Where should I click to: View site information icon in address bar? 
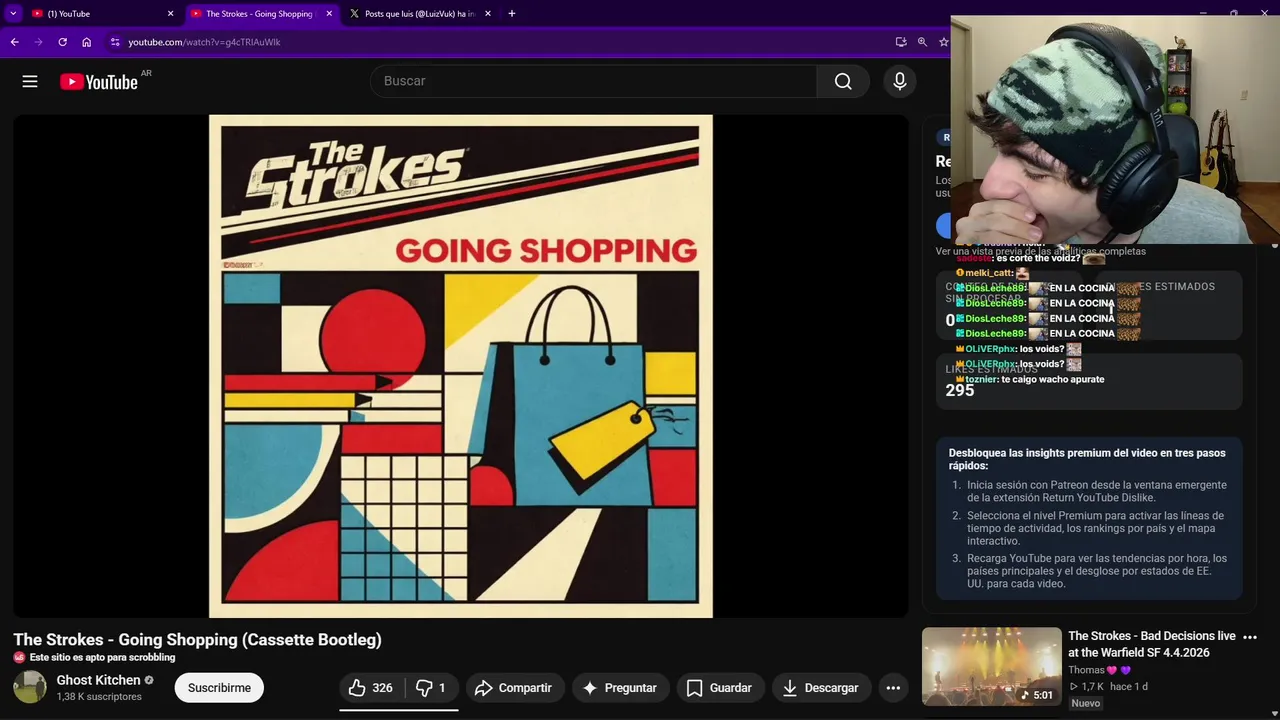click(115, 42)
